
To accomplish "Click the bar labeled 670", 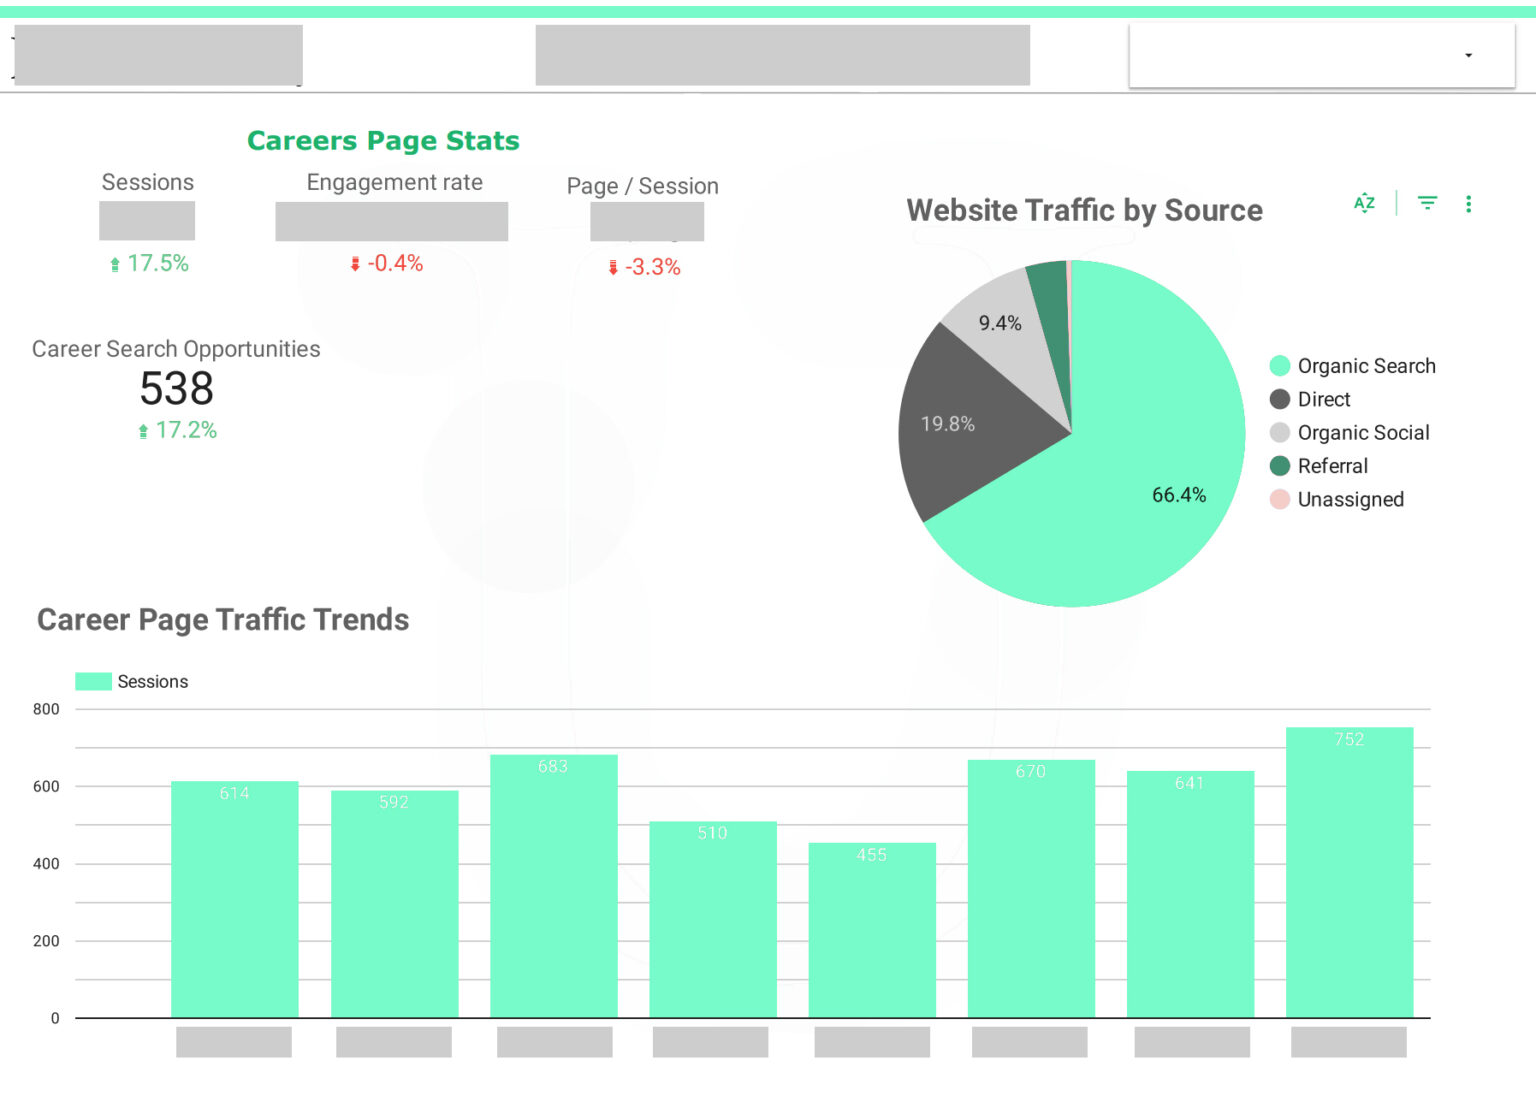I will tap(1031, 889).
